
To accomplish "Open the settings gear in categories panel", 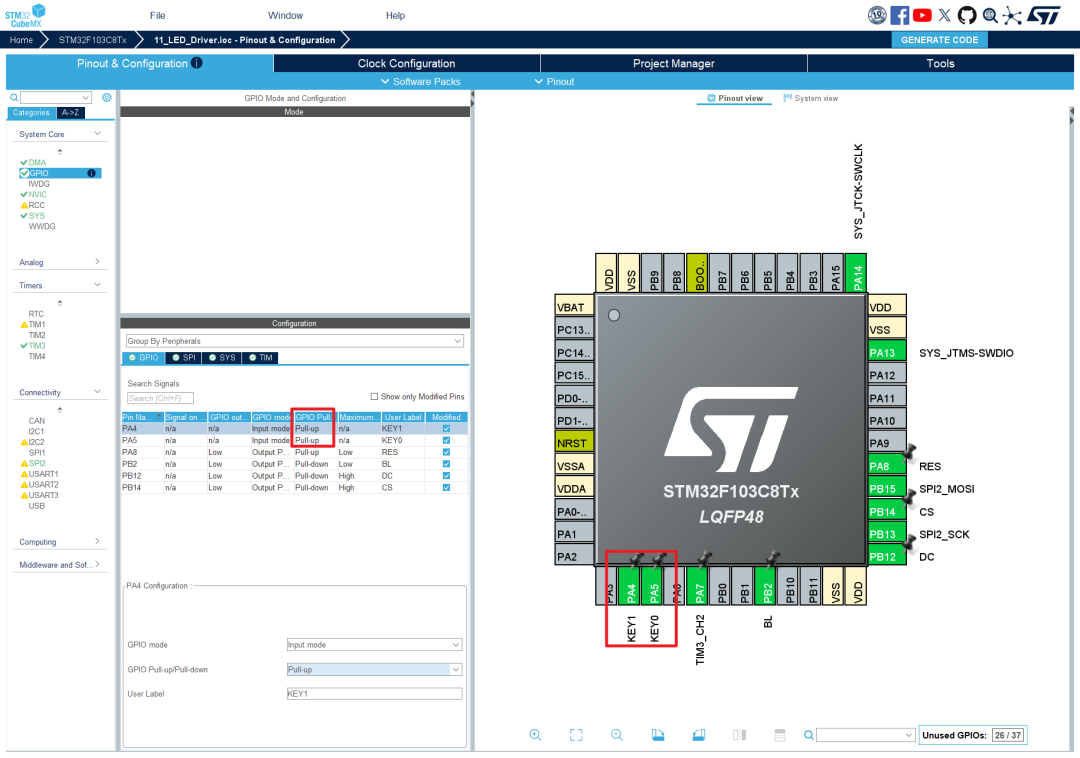I will click(x=107, y=98).
